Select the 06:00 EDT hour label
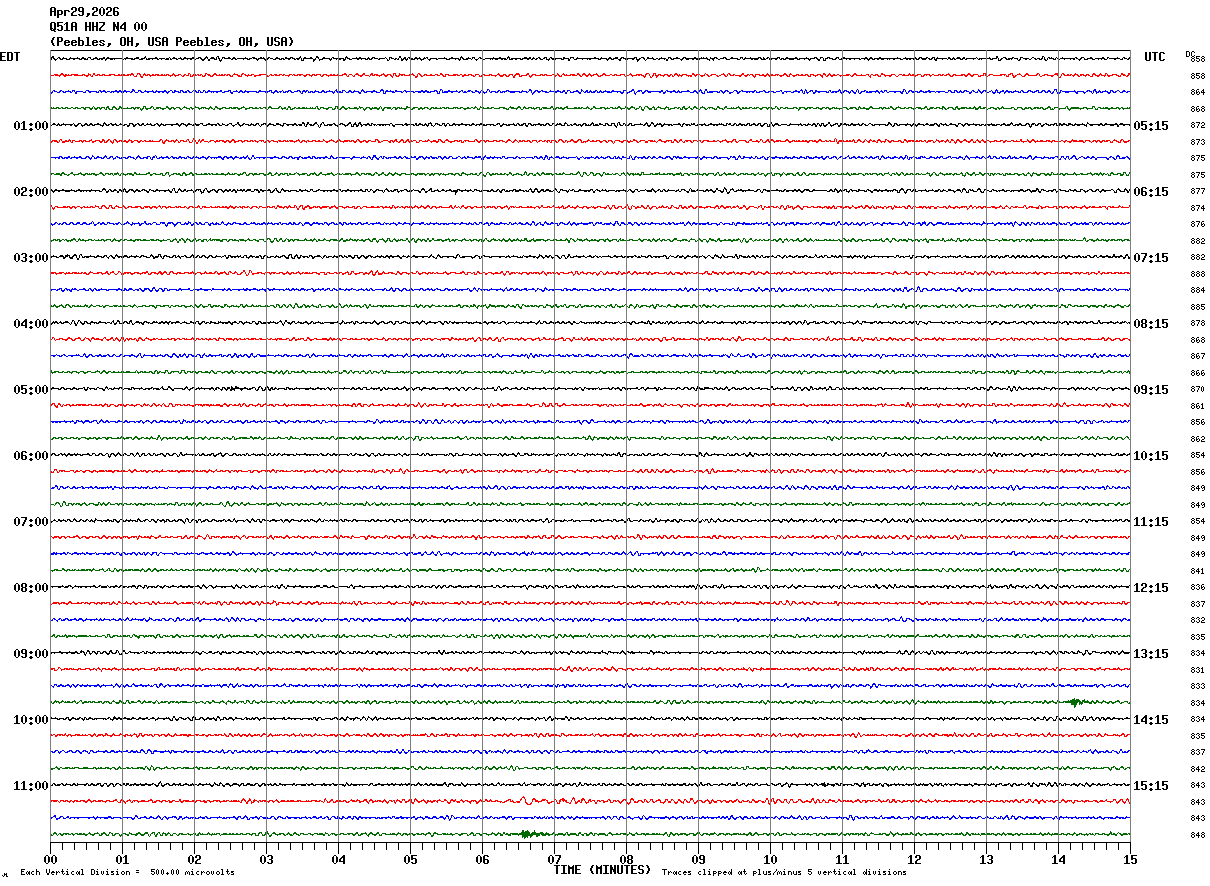Screen dimensions: 1210x886 [30, 456]
